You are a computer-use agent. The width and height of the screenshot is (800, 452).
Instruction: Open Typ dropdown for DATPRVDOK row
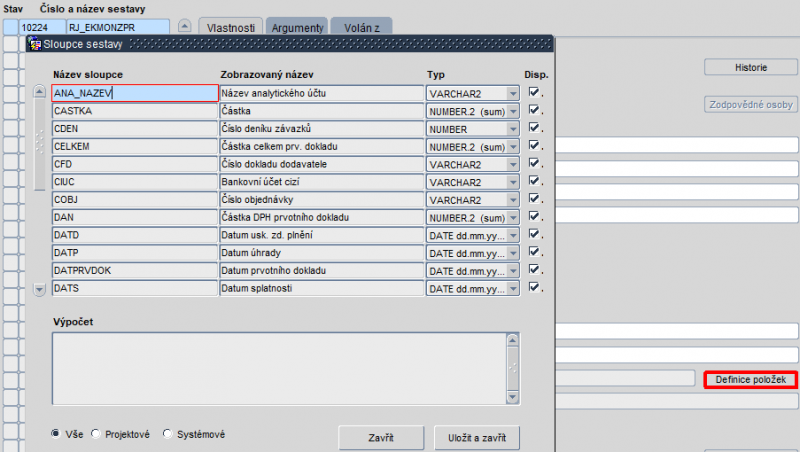click(x=513, y=271)
